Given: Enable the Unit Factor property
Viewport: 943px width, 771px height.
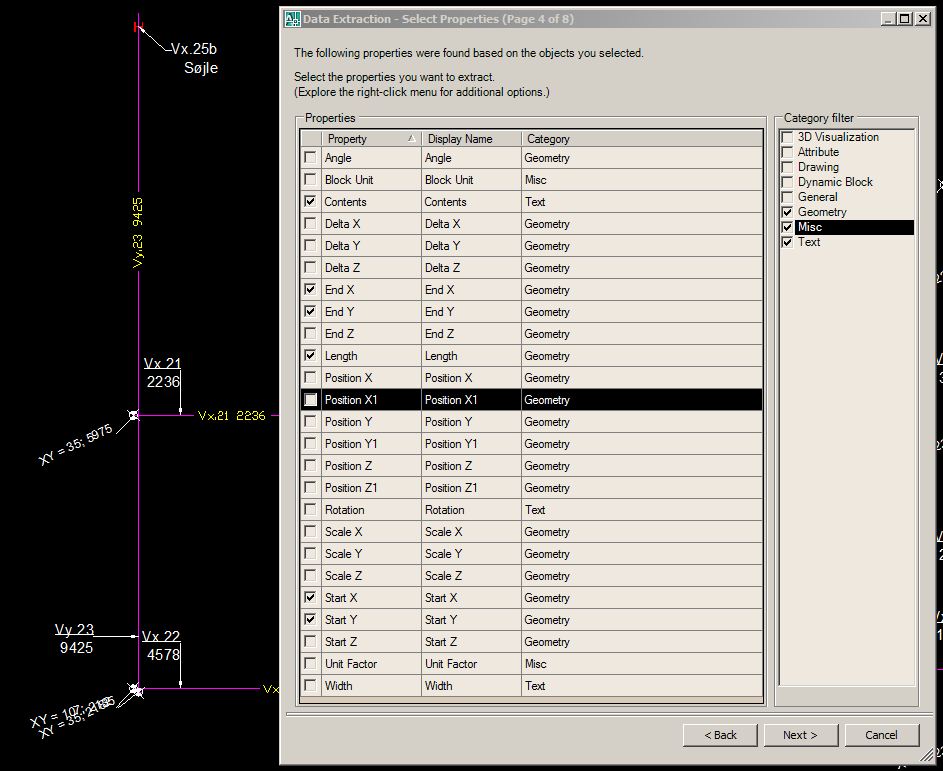Looking at the screenshot, I should click(310, 663).
